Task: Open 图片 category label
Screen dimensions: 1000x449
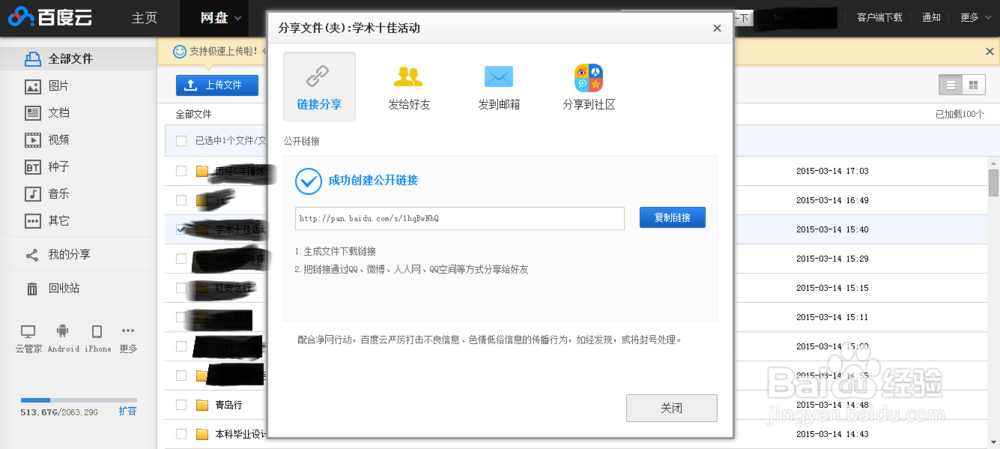Action: click(x=59, y=86)
